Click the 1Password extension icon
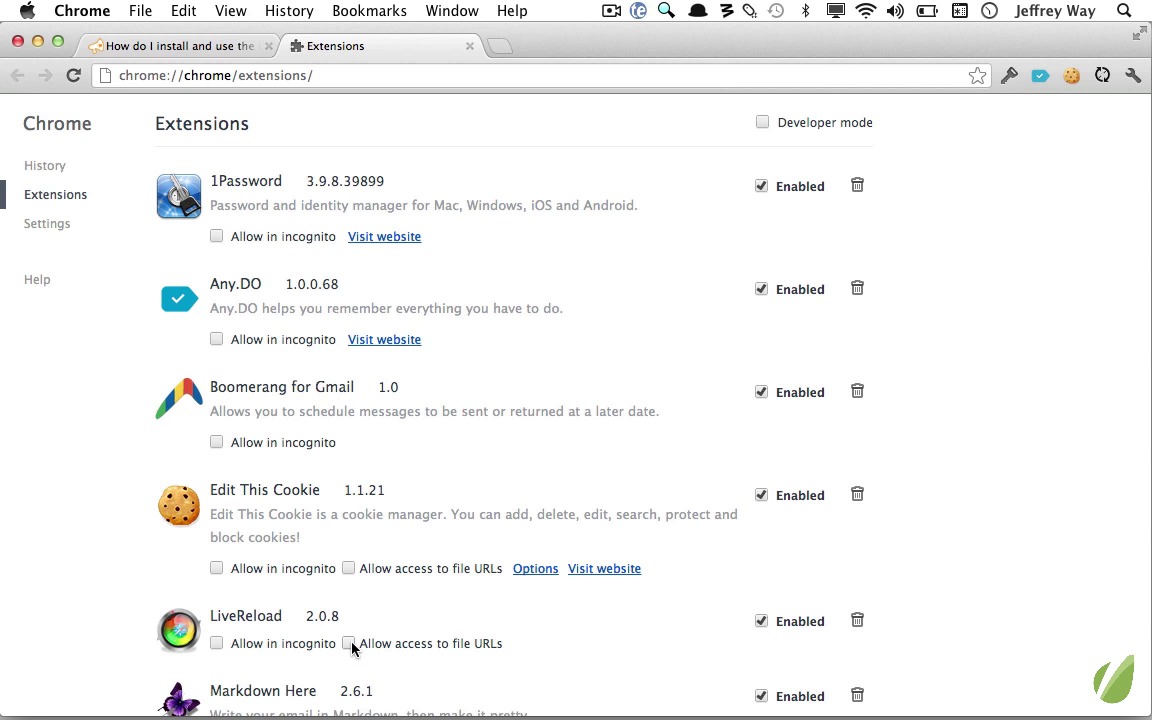 coord(179,196)
